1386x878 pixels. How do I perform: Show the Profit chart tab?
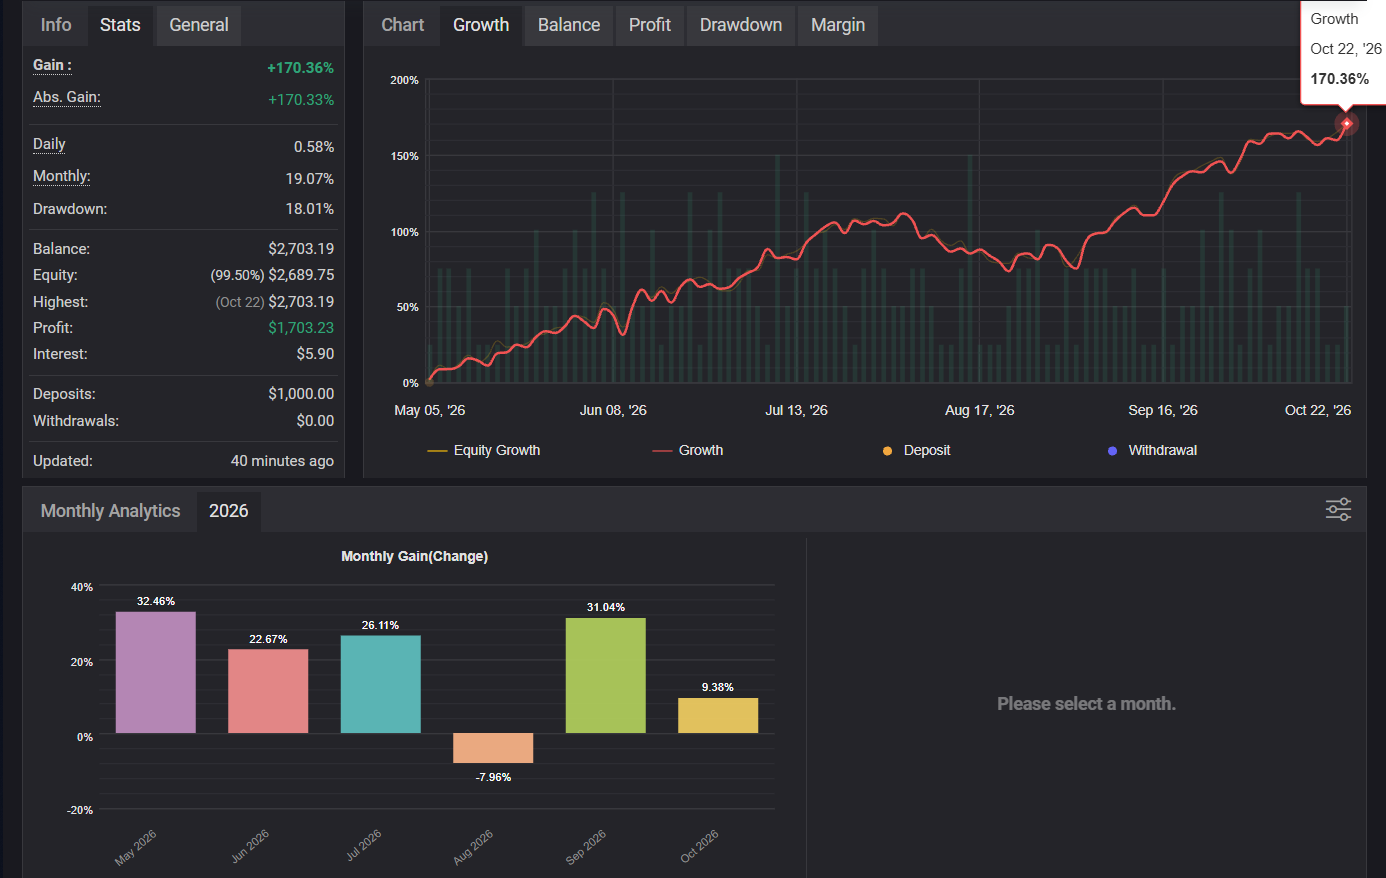[650, 25]
